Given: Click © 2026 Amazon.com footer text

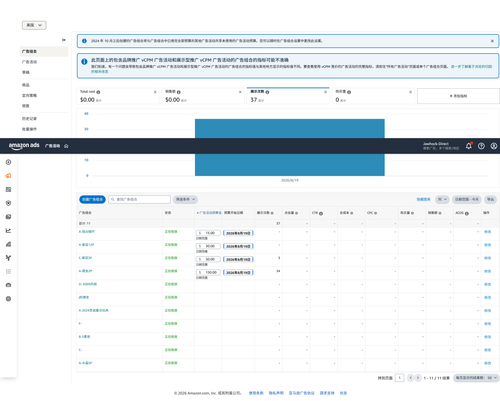Looking at the screenshot, I should click(x=207, y=393).
